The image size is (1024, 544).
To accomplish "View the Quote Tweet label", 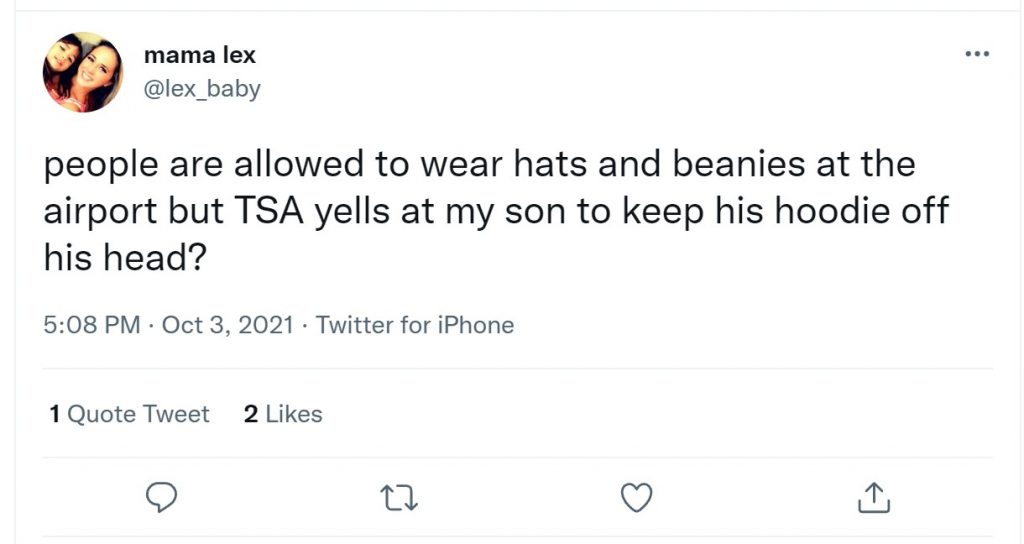I will click(x=138, y=414).
